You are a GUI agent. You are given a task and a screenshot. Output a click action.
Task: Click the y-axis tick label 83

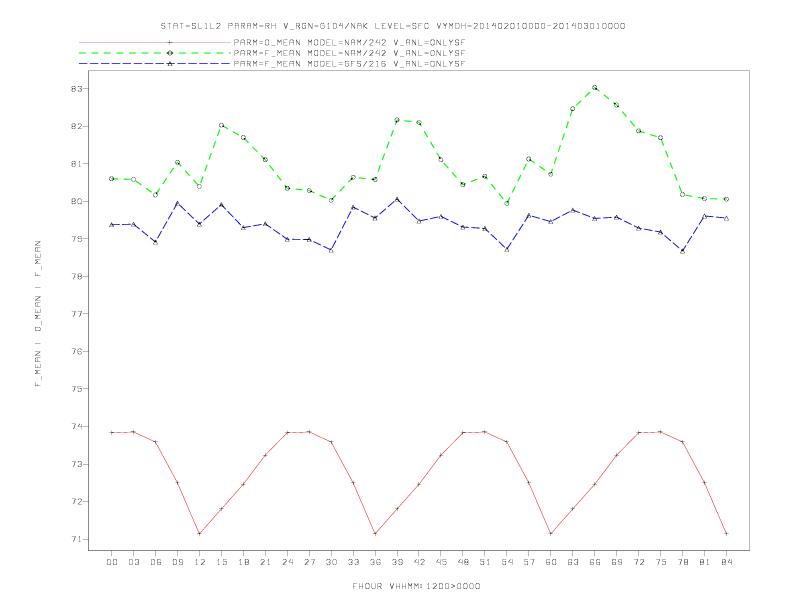77,88
